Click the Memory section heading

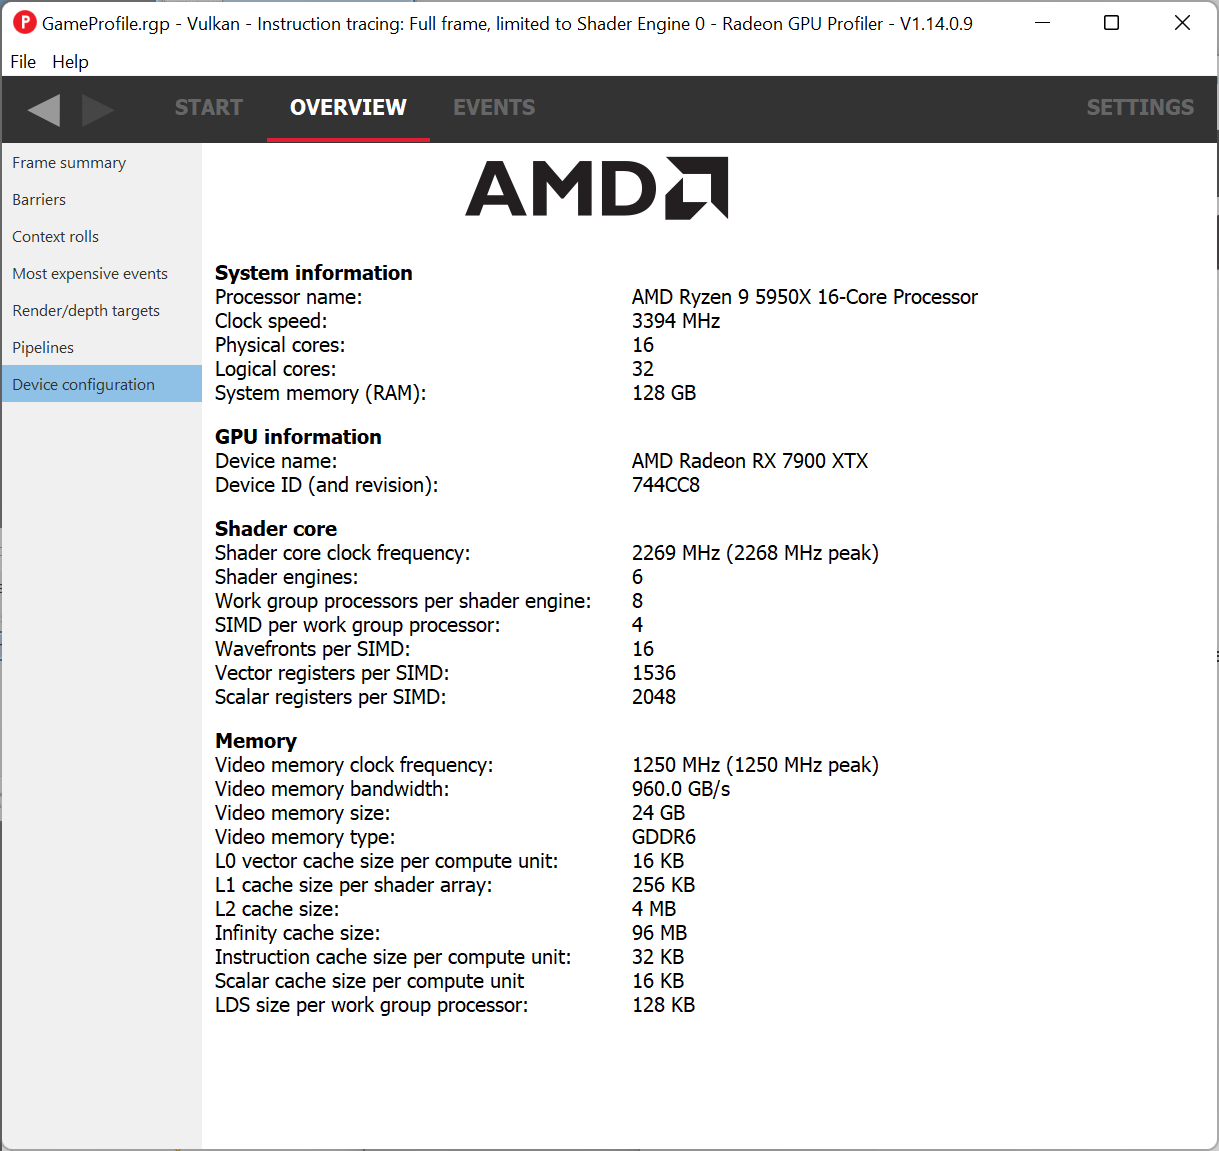pos(256,741)
